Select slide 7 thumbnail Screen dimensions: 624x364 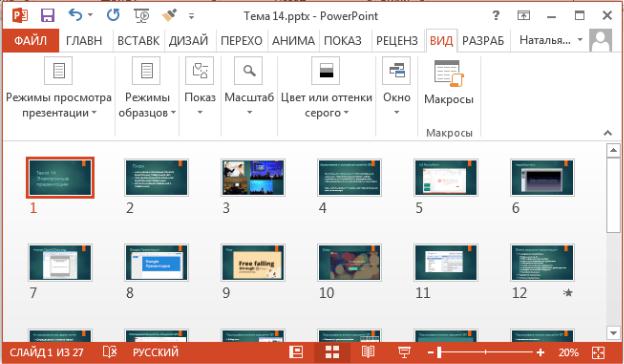point(60,263)
